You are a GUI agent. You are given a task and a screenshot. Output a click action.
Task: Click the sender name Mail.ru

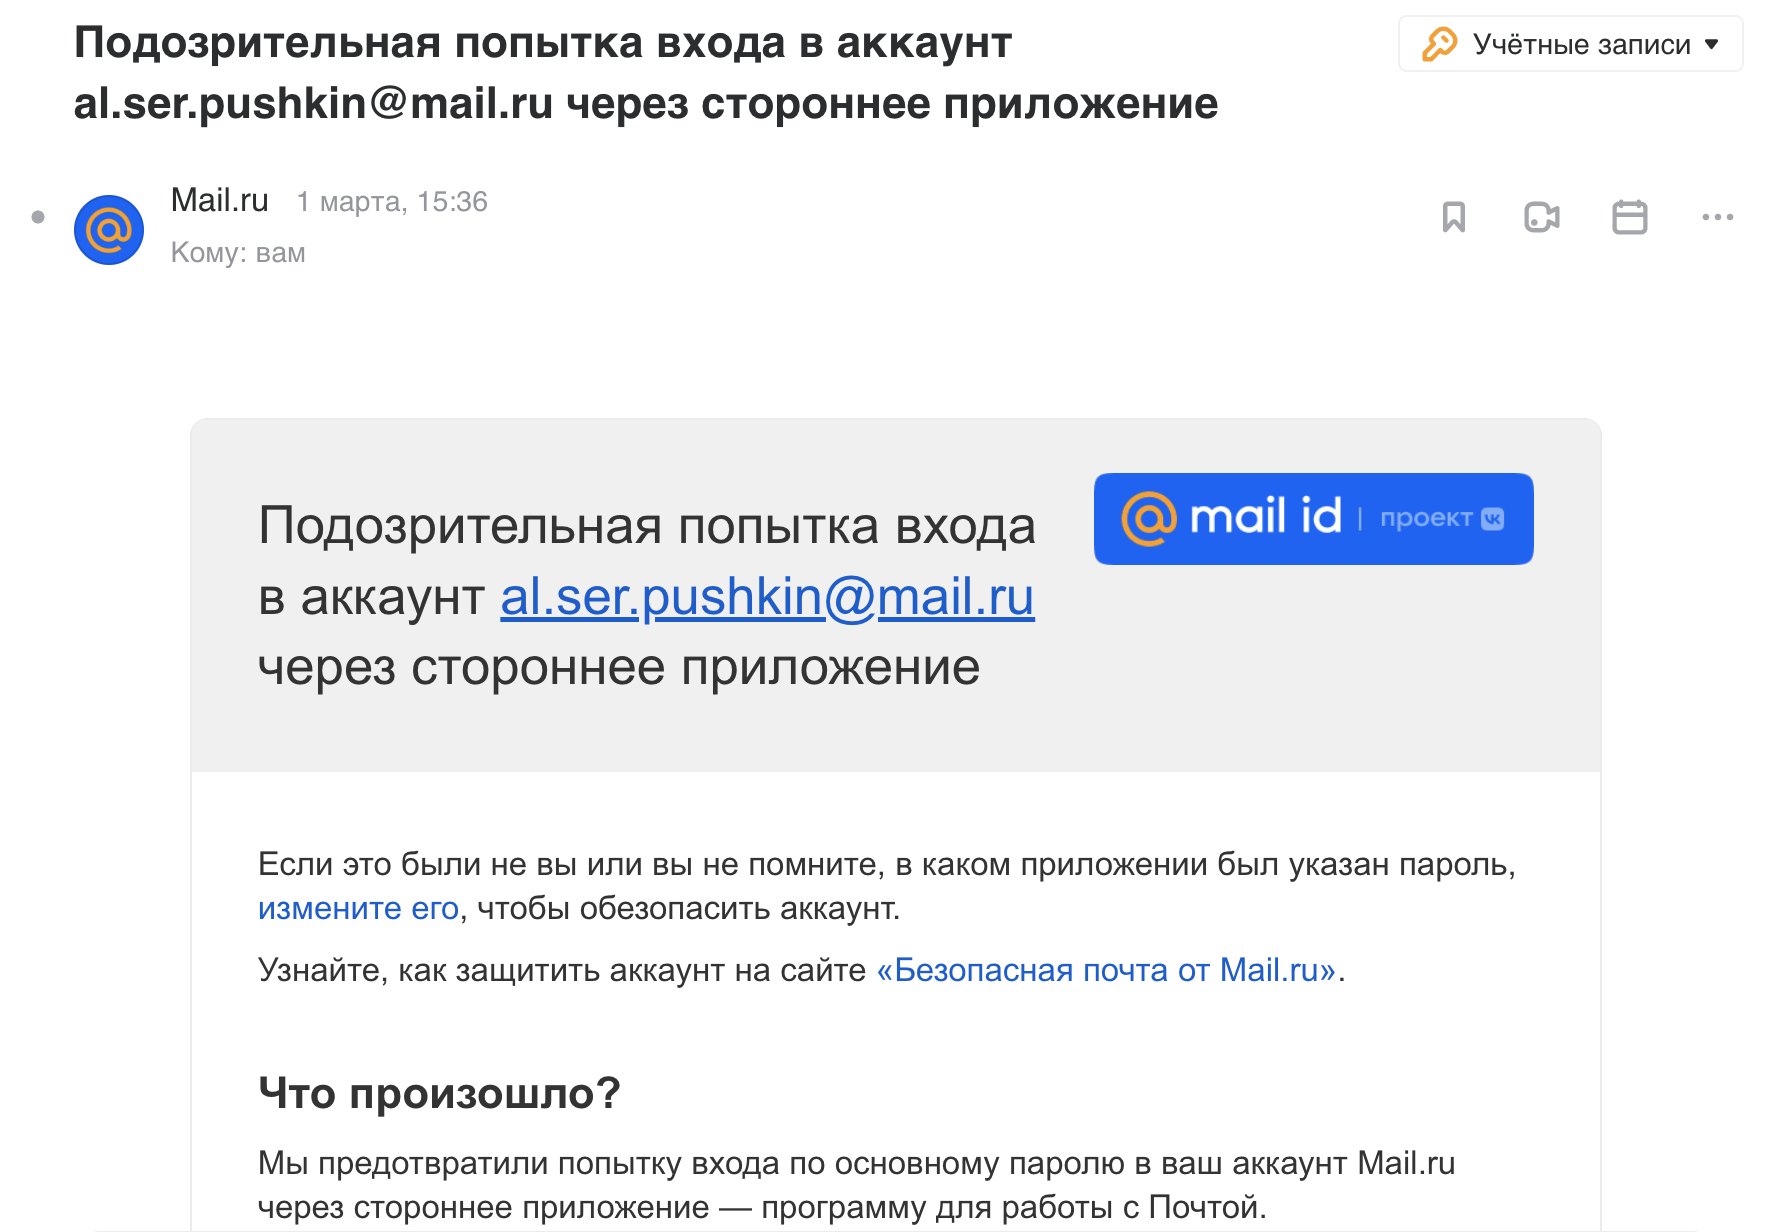pyautogui.click(x=220, y=200)
